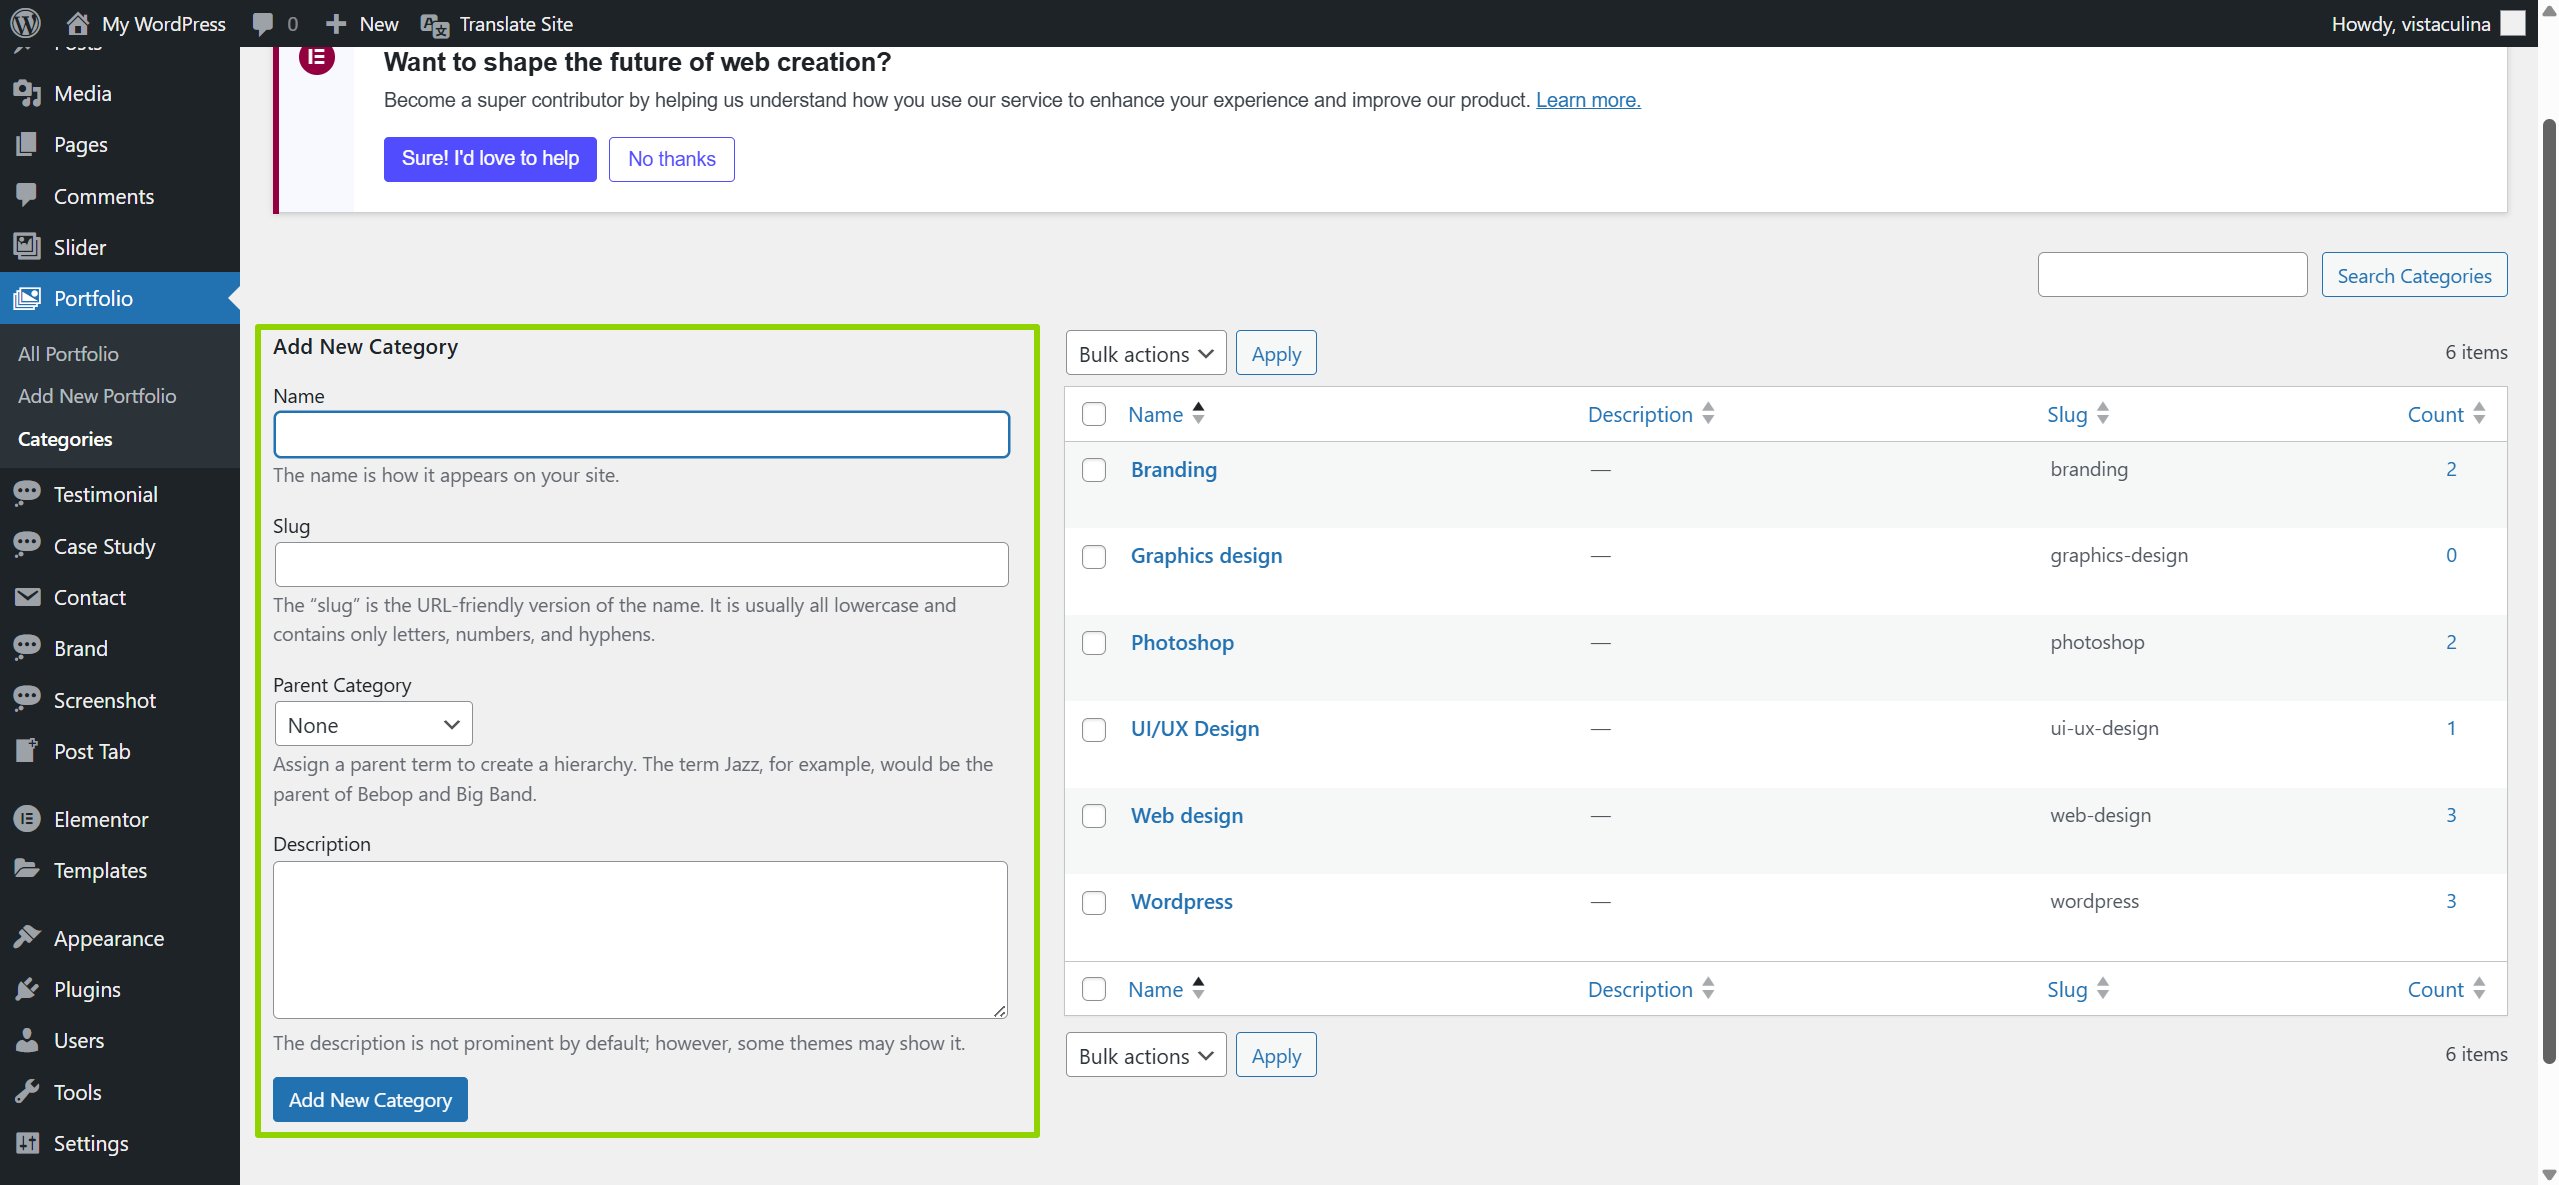
Task: Click the WordPress logo icon
Action: tap(25, 23)
